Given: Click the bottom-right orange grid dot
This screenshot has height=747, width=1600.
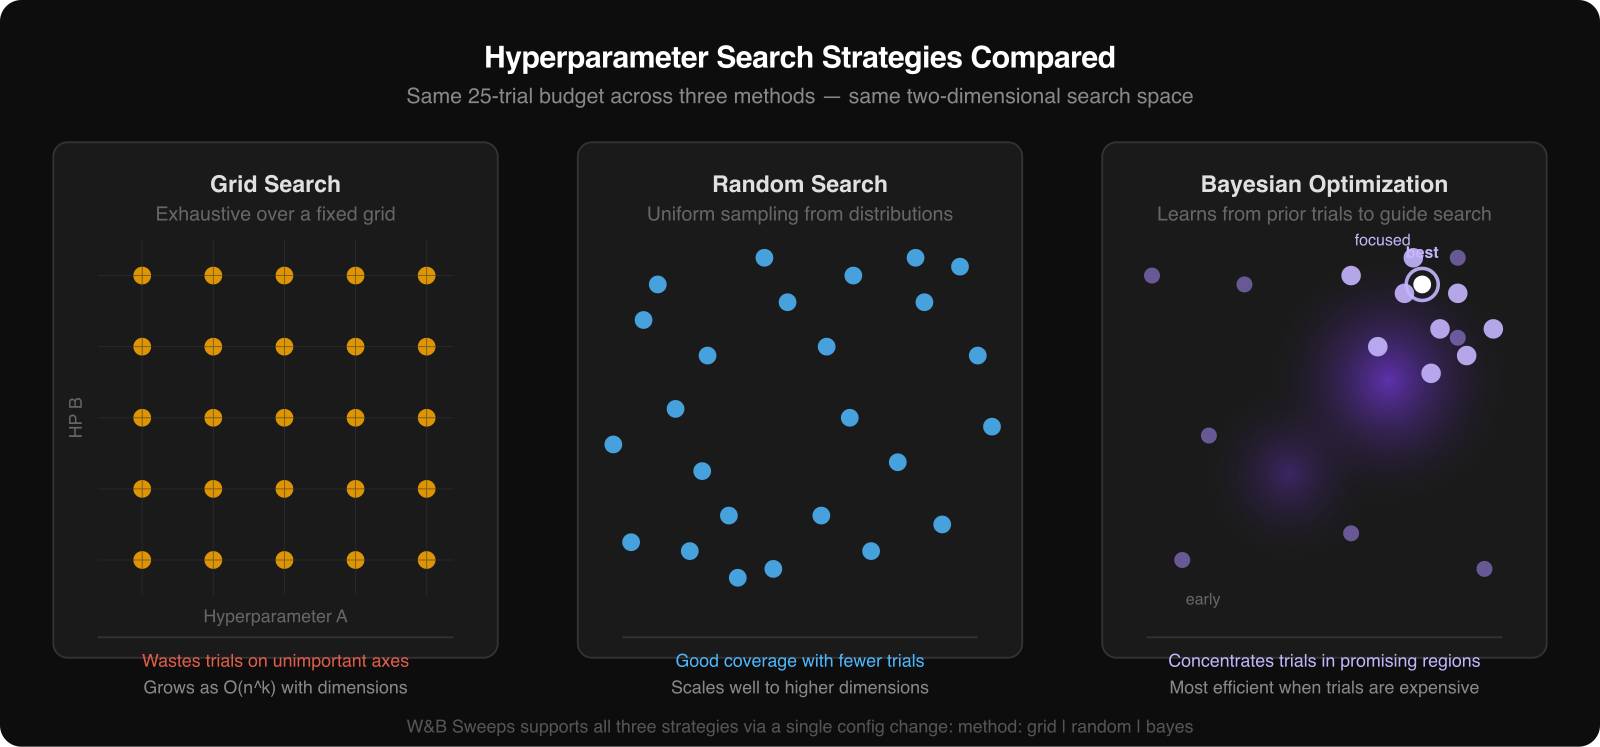Looking at the screenshot, I should pyautogui.click(x=427, y=560).
